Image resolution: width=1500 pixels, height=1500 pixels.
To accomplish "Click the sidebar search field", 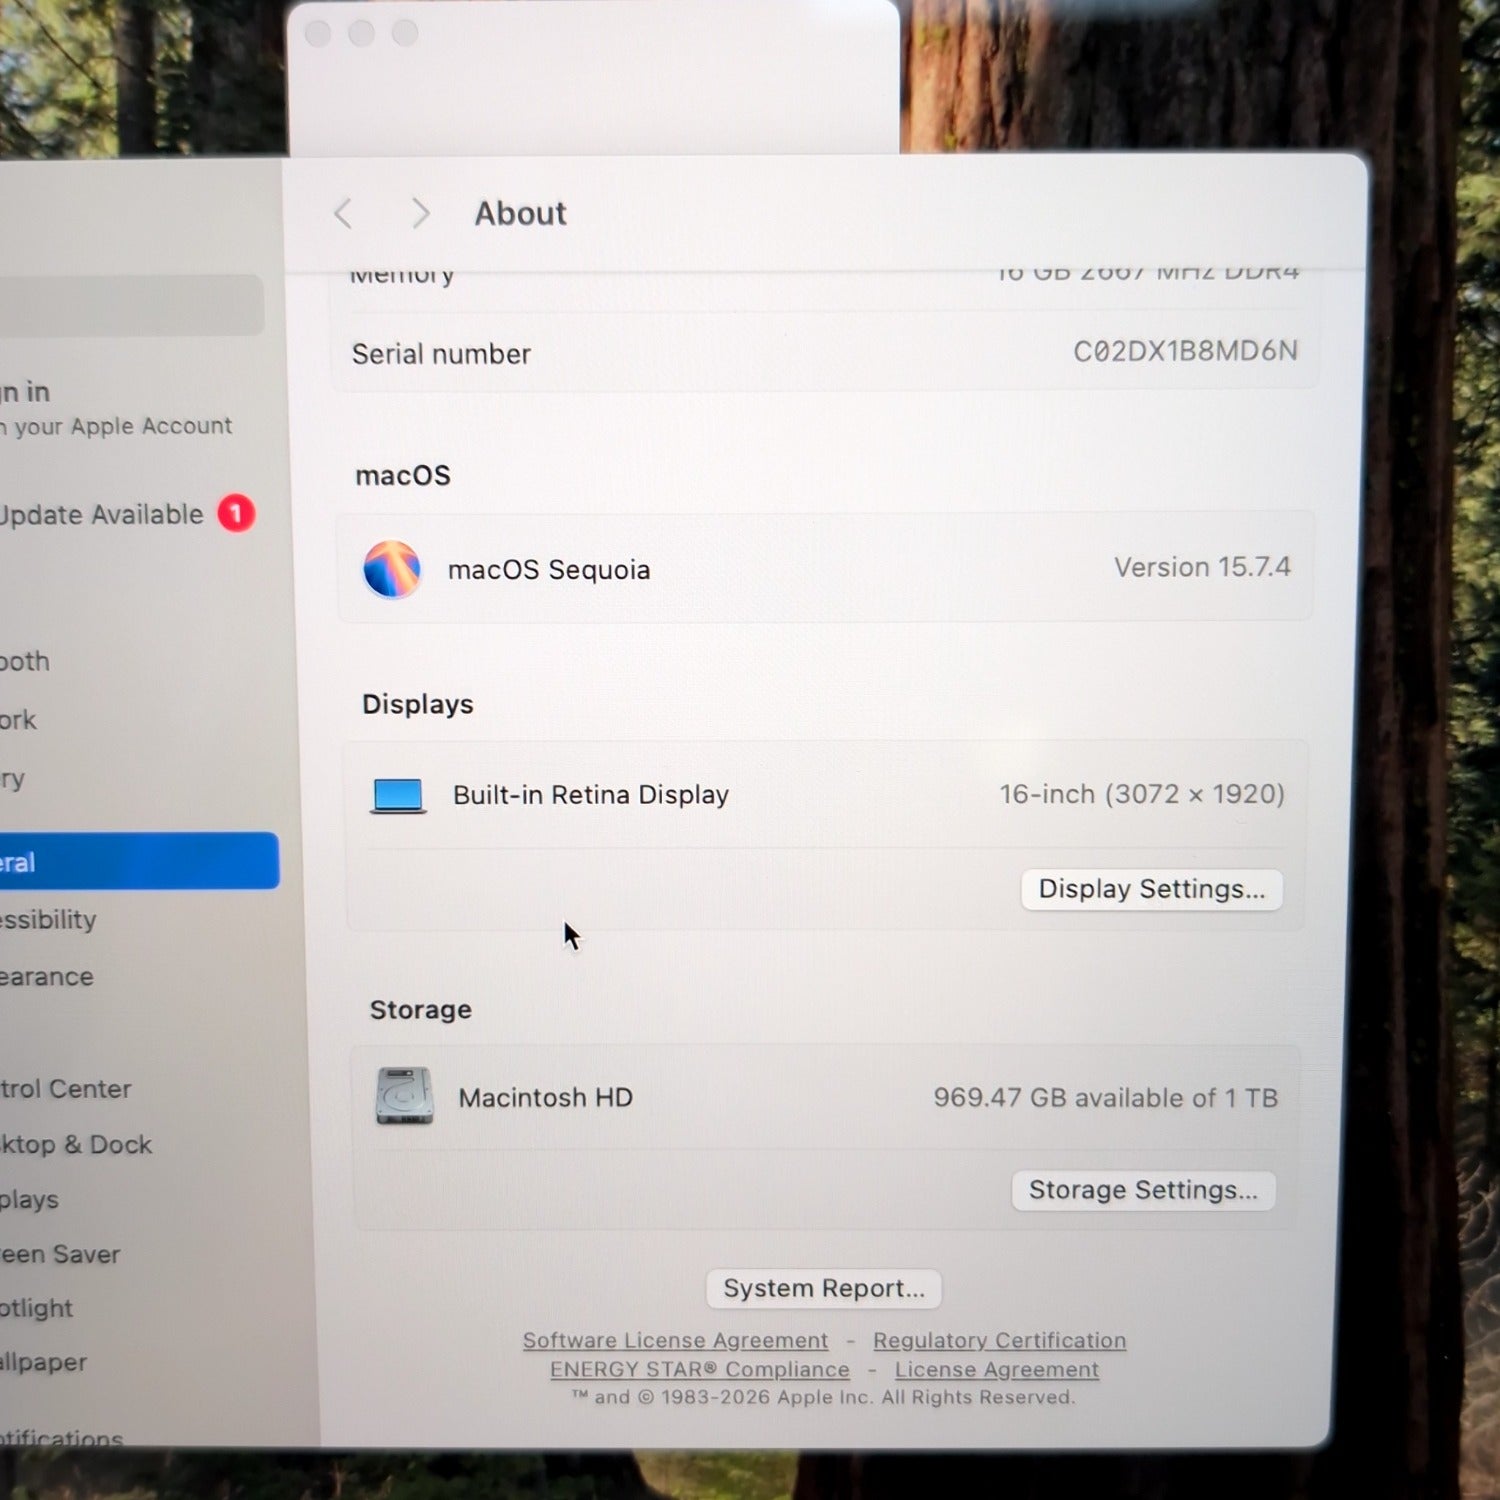I will click(130, 305).
